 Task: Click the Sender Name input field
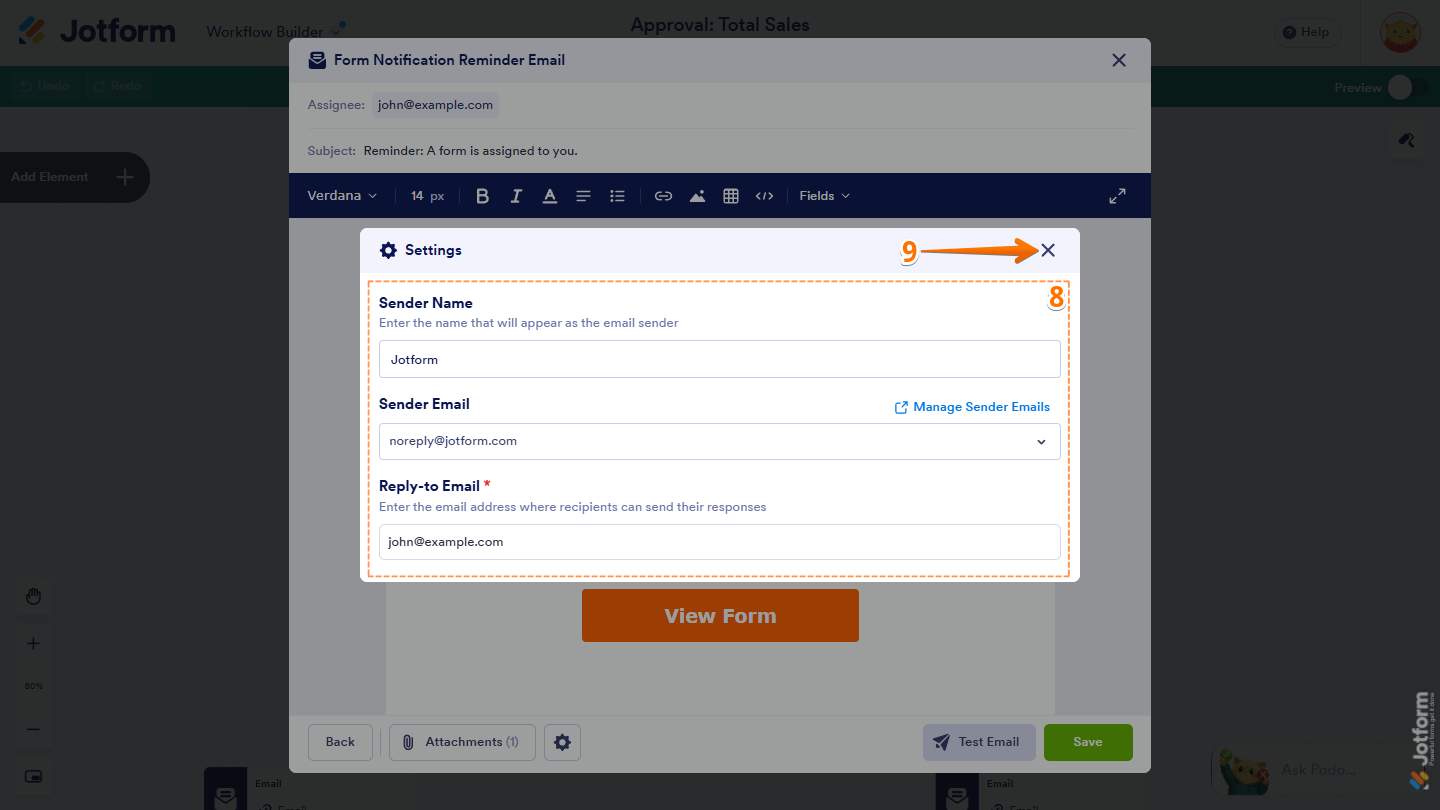coord(719,359)
